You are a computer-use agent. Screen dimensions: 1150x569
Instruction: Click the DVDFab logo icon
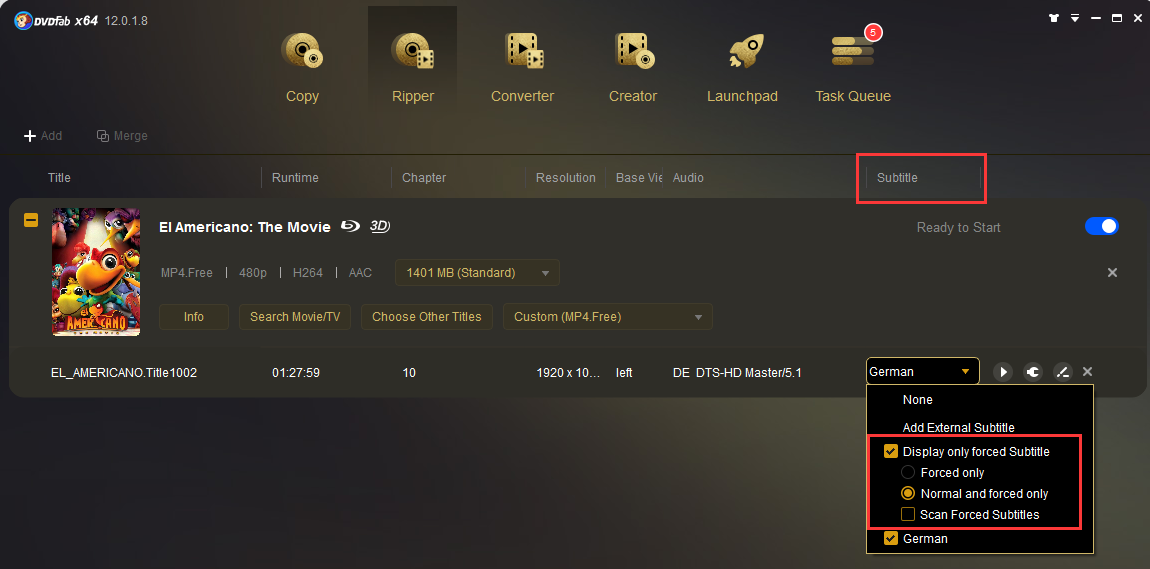click(x=23, y=20)
